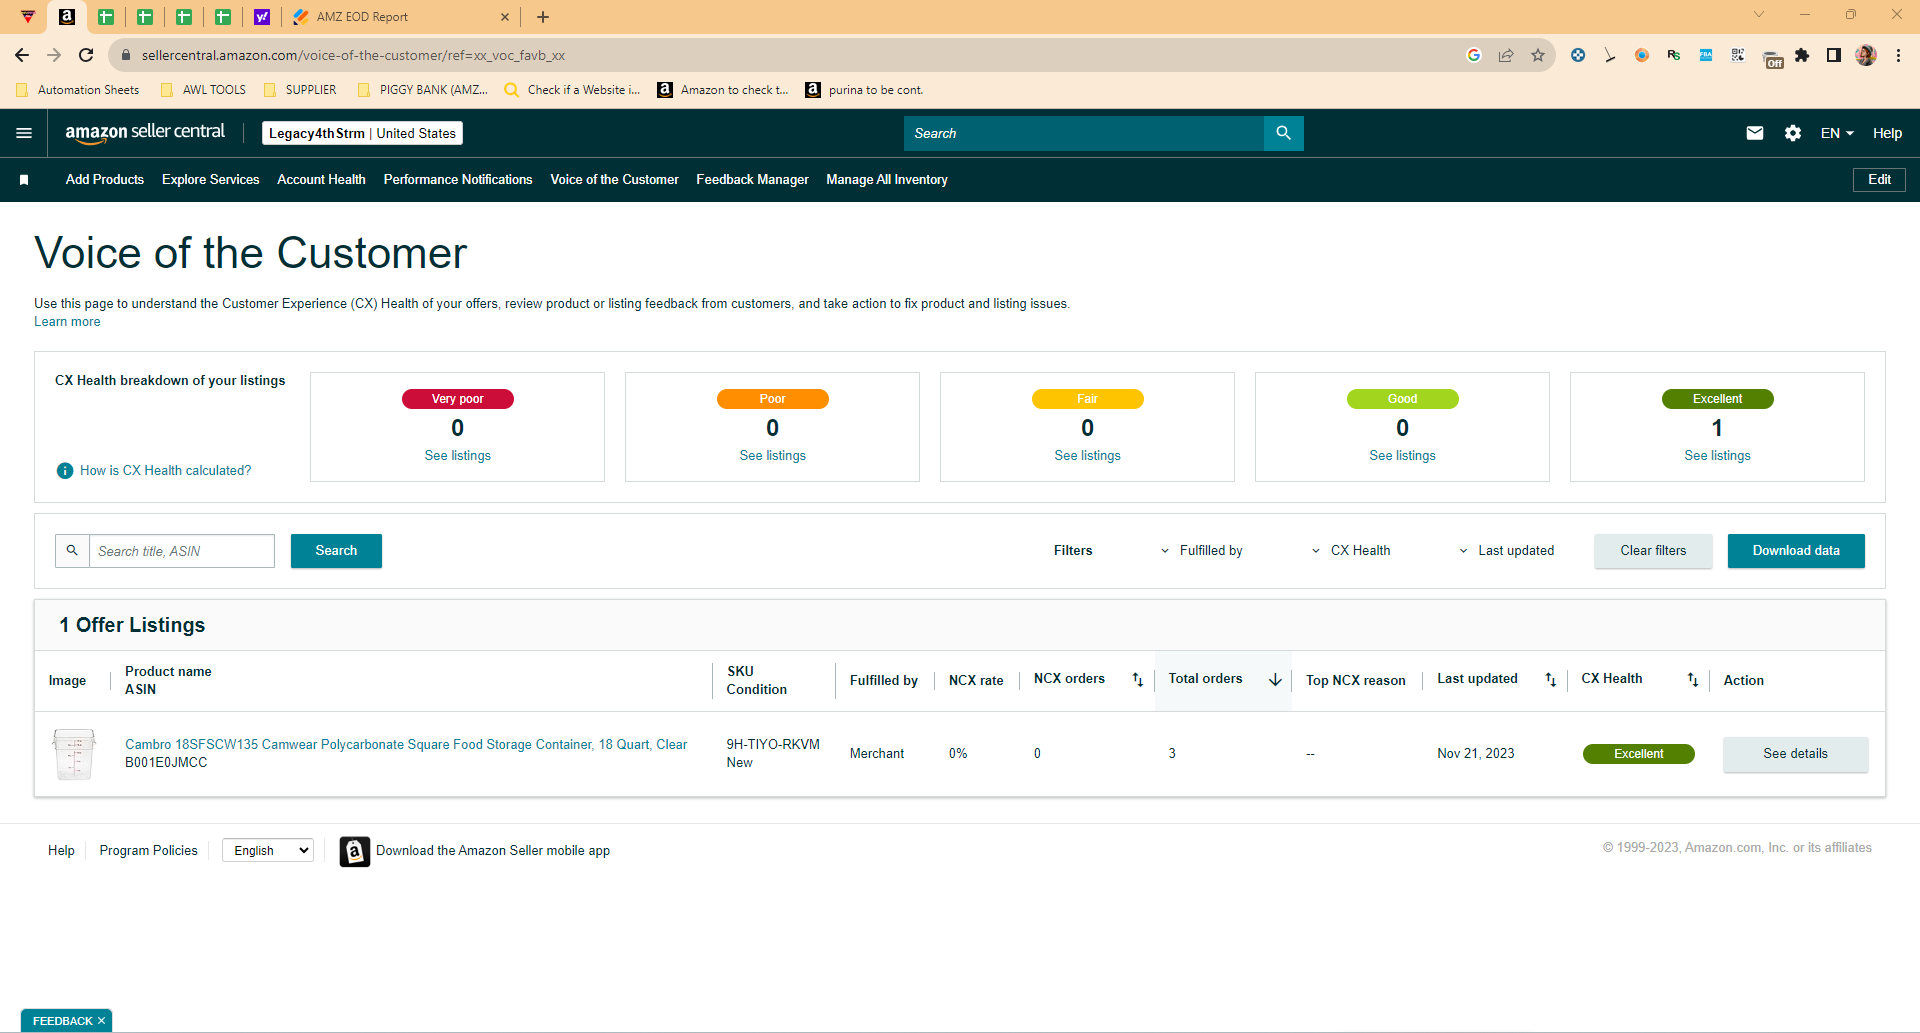1920x1033 pixels.
Task: Sort Total orders descending arrow
Action: click(1275, 680)
